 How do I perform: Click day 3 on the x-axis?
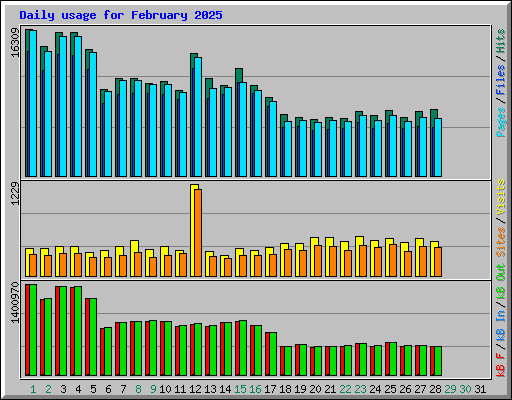[x=63, y=389]
